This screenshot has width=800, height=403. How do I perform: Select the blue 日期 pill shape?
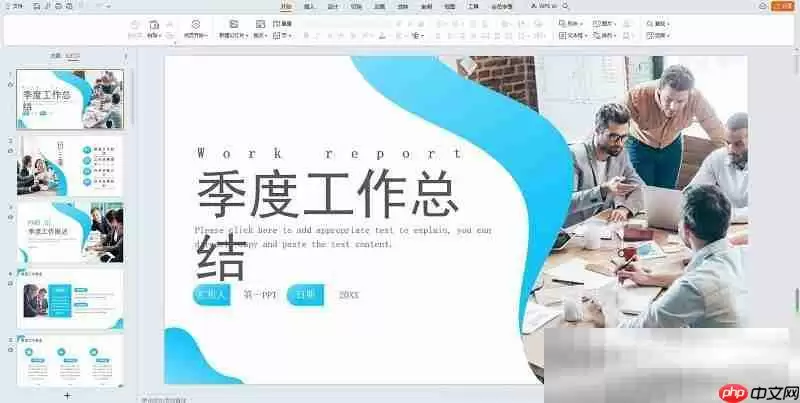(x=306, y=295)
